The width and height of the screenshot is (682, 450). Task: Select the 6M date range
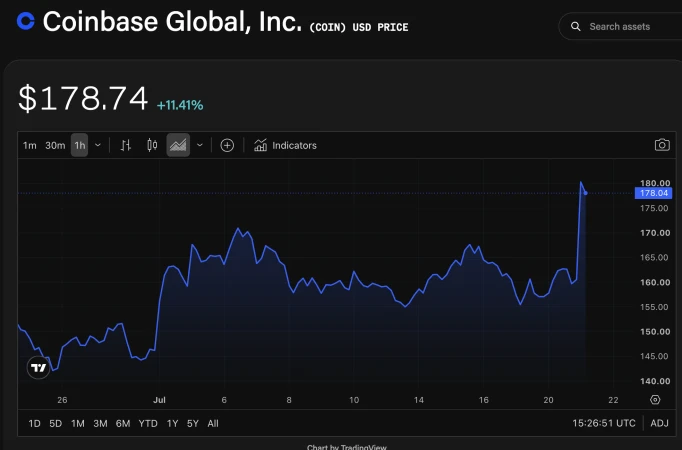click(123, 423)
